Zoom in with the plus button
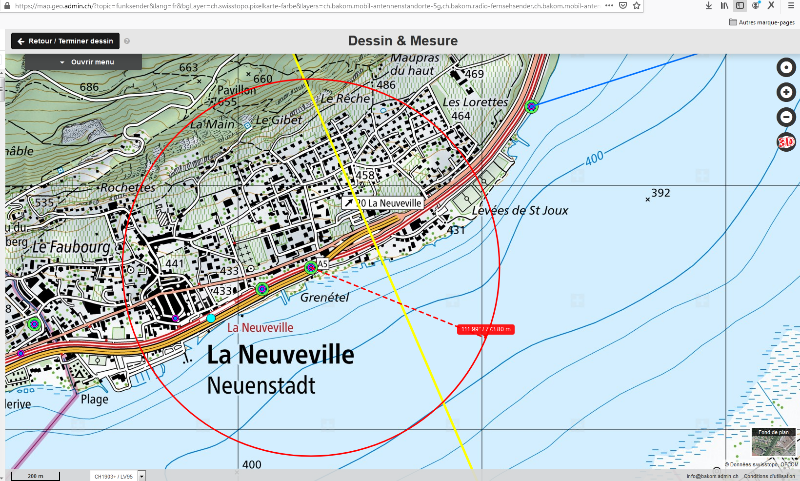Screen dimensions: 800x481 click(x=786, y=92)
